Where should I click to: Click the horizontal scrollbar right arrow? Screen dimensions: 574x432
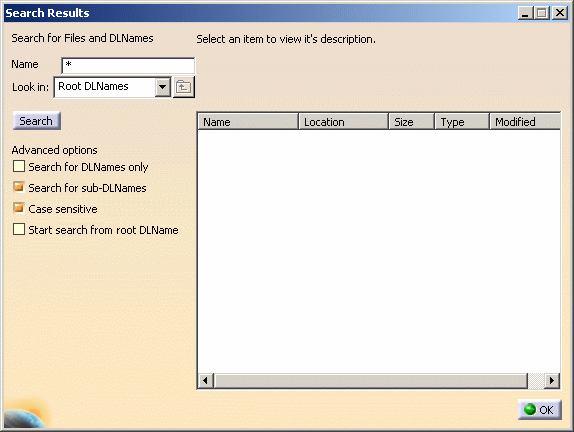point(552,381)
